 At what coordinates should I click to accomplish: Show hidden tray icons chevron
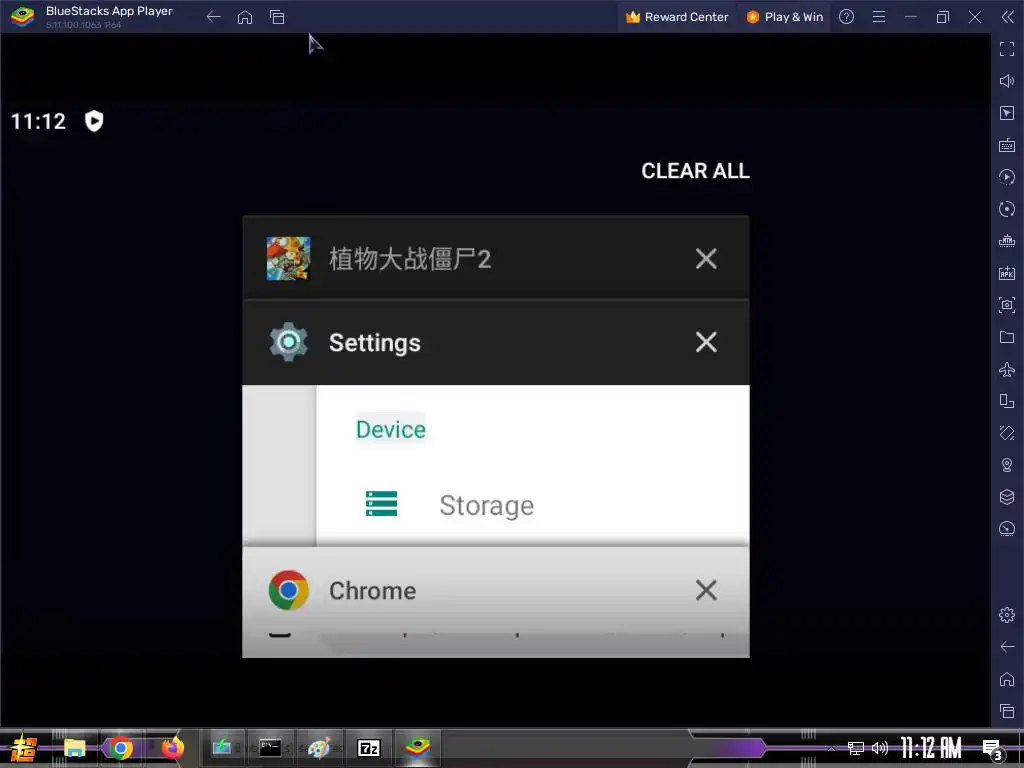(831, 748)
